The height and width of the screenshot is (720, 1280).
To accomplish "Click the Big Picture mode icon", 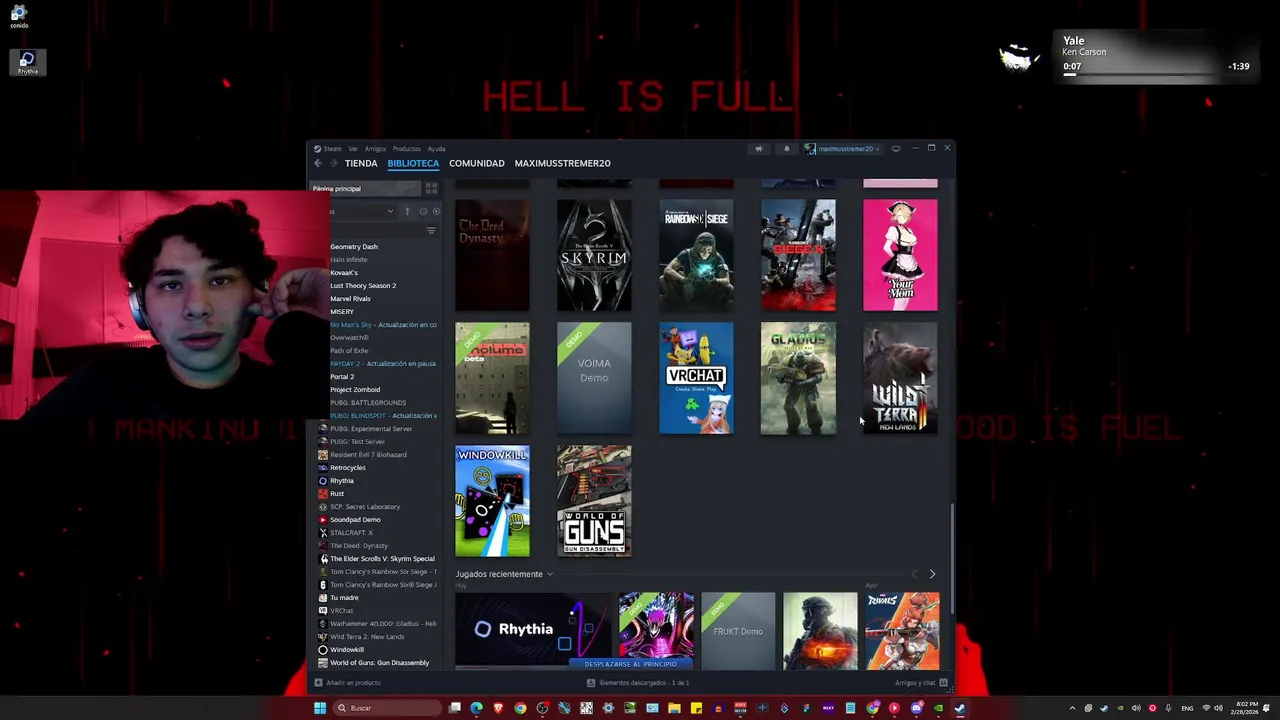I will (896, 149).
